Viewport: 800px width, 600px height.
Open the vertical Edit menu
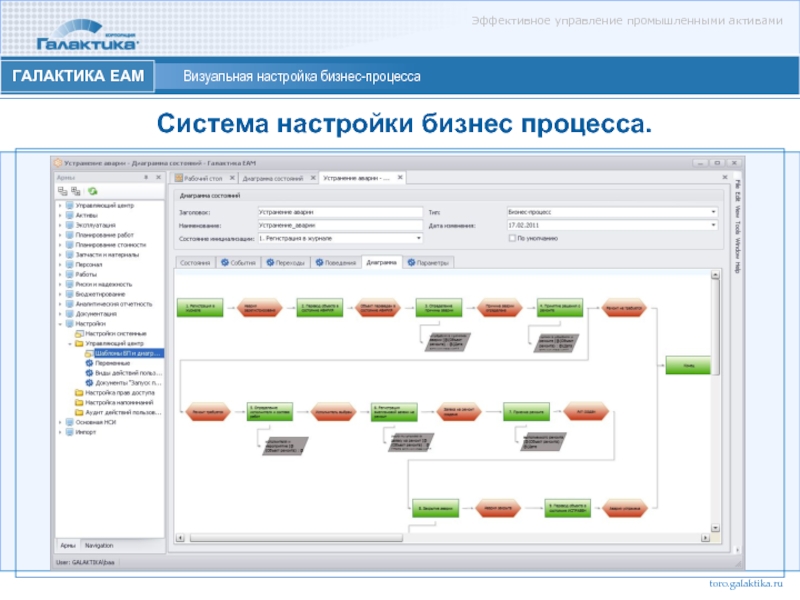737,196
